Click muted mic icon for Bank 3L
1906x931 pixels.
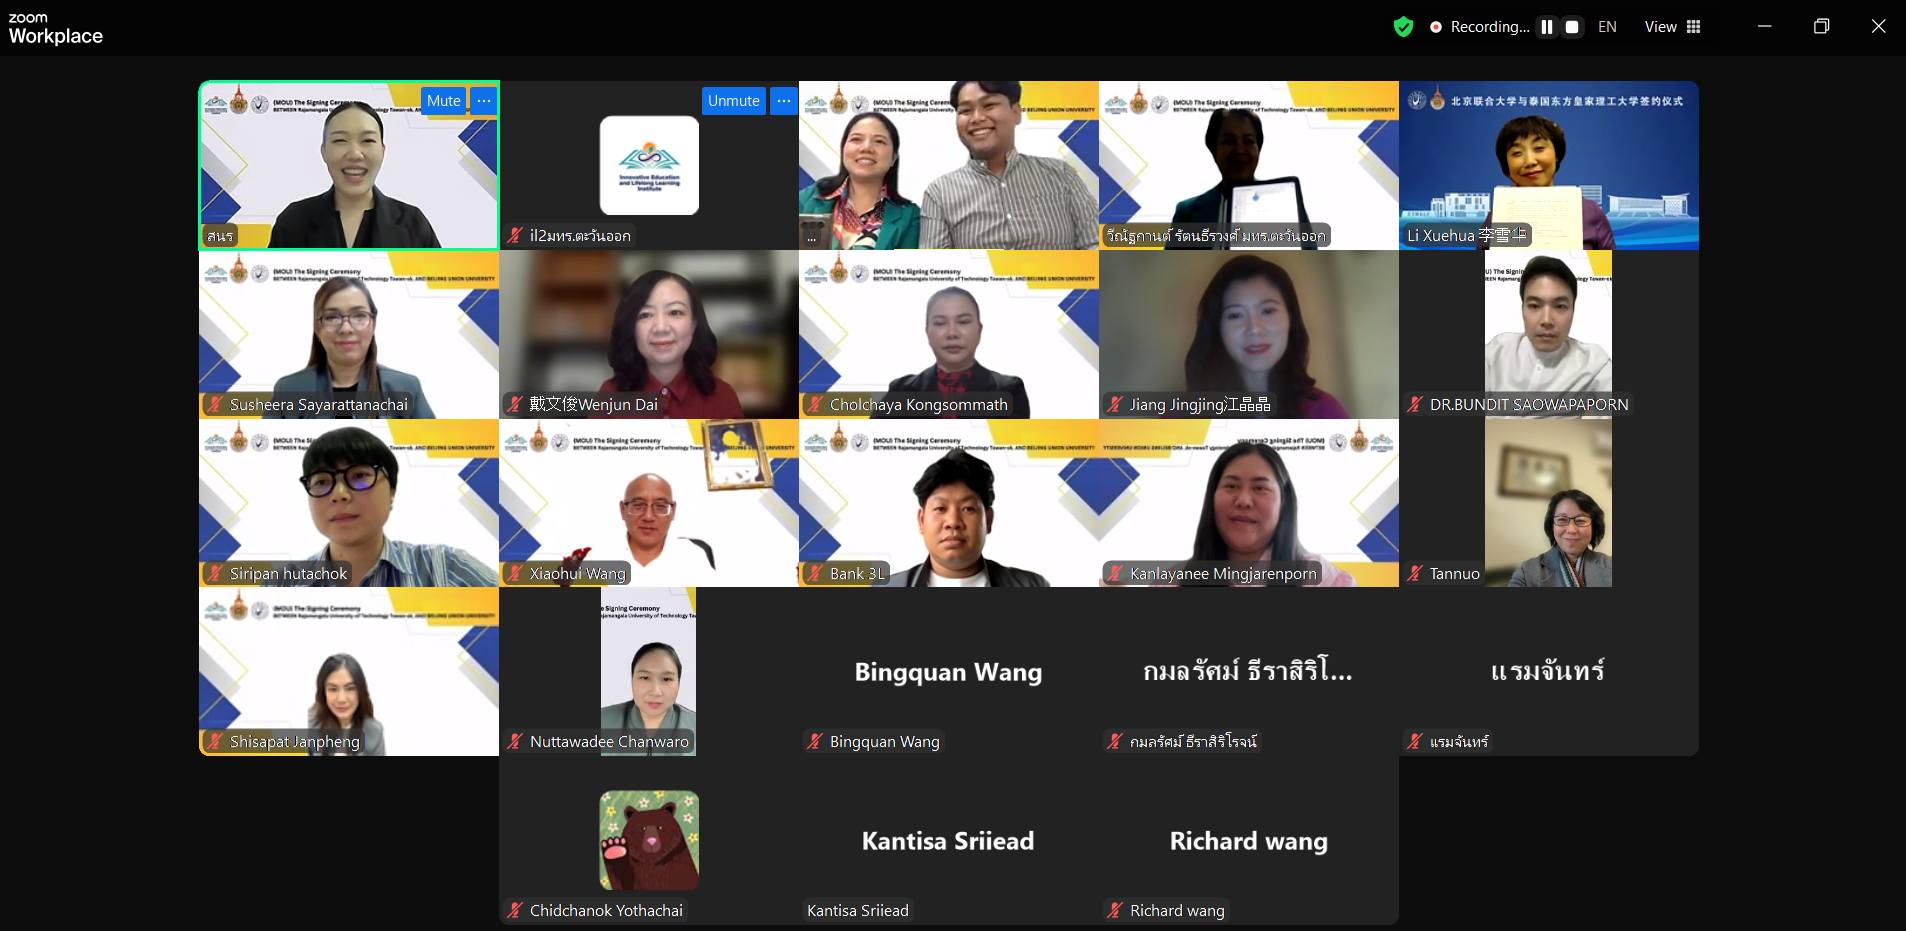point(815,573)
